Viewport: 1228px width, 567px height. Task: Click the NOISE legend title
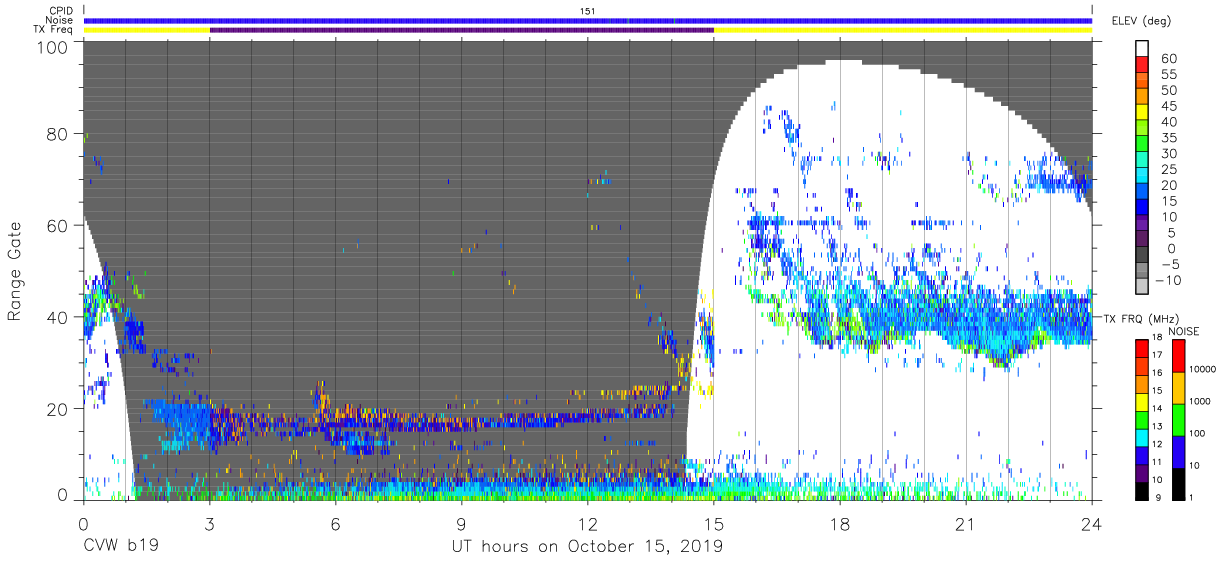[x=1183, y=331]
